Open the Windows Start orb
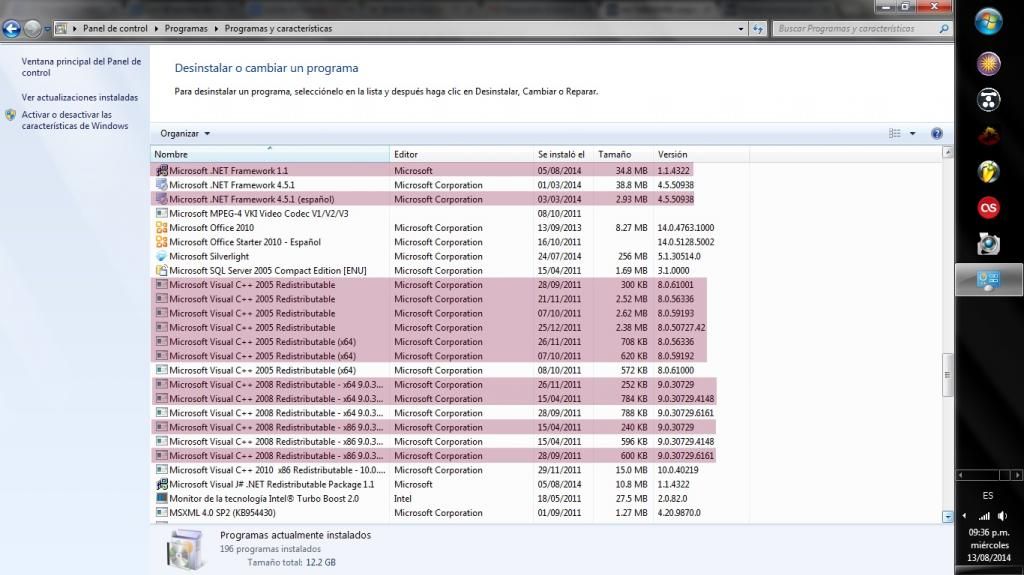 point(989,22)
